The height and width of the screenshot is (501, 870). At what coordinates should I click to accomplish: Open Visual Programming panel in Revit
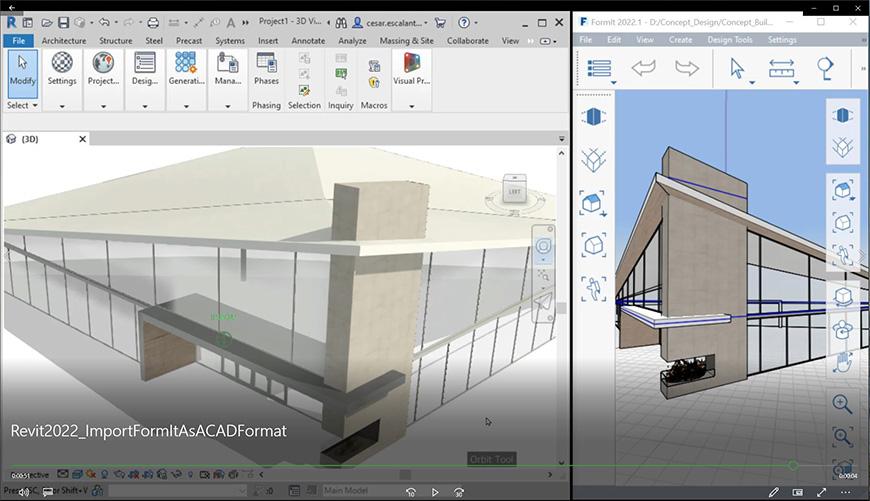click(411, 69)
